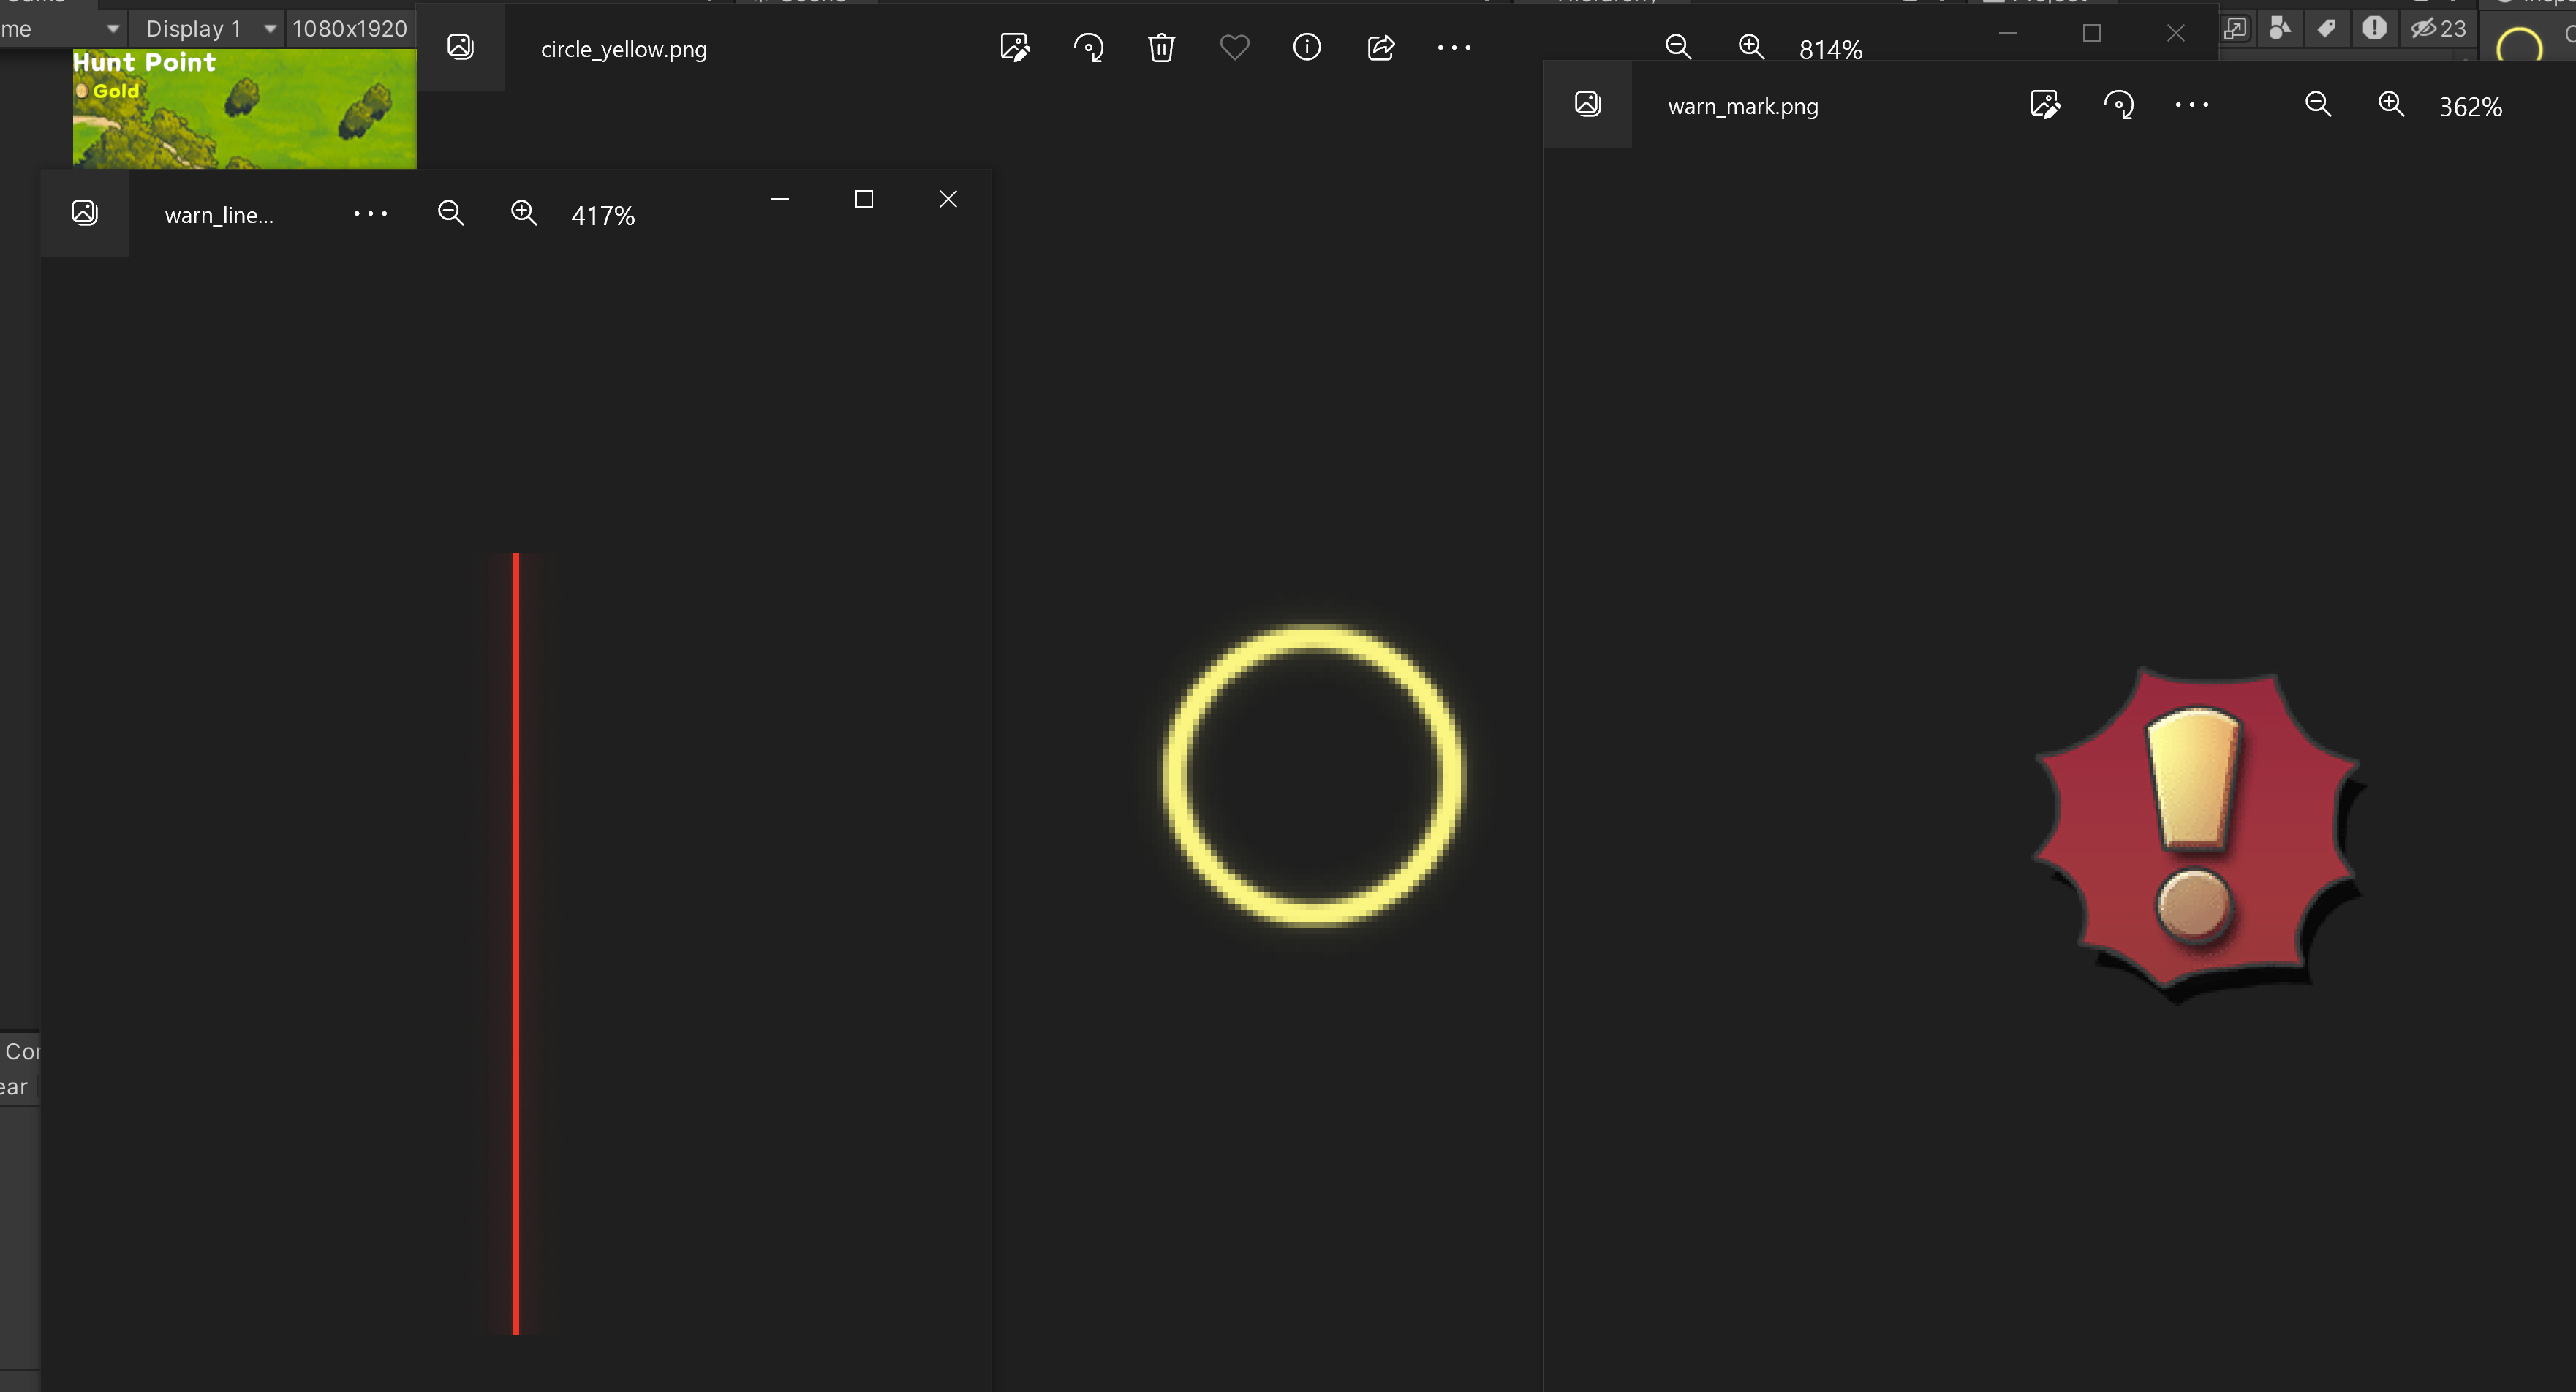Click the edit image icon for circle_yellow.png

(x=1014, y=47)
